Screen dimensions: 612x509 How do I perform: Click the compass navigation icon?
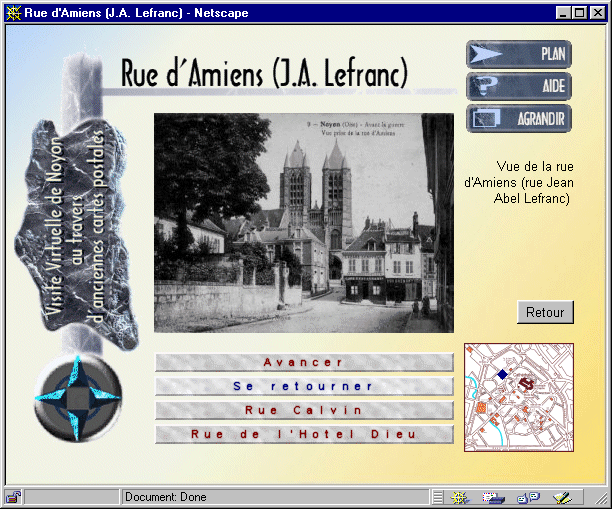click(x=77, y=398)
